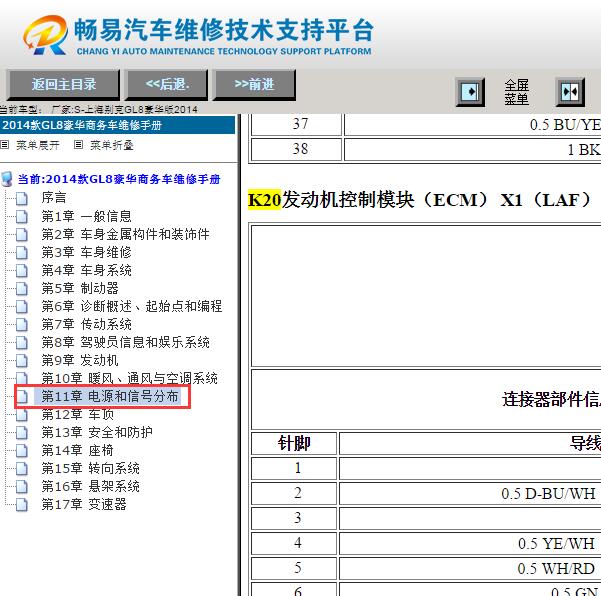Viewport: 601px width, 596px height.
Task: Click the single-arrow panel icon left of 全屏菜单
Action: coord(470,92)
